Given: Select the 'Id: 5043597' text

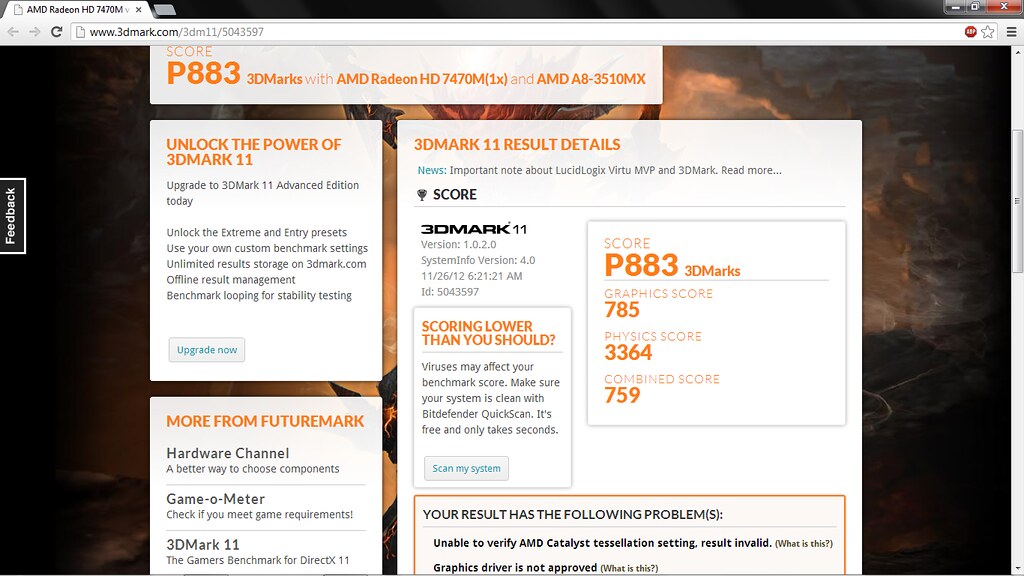Looking at the screenshot, I should (x=449, y=292).
